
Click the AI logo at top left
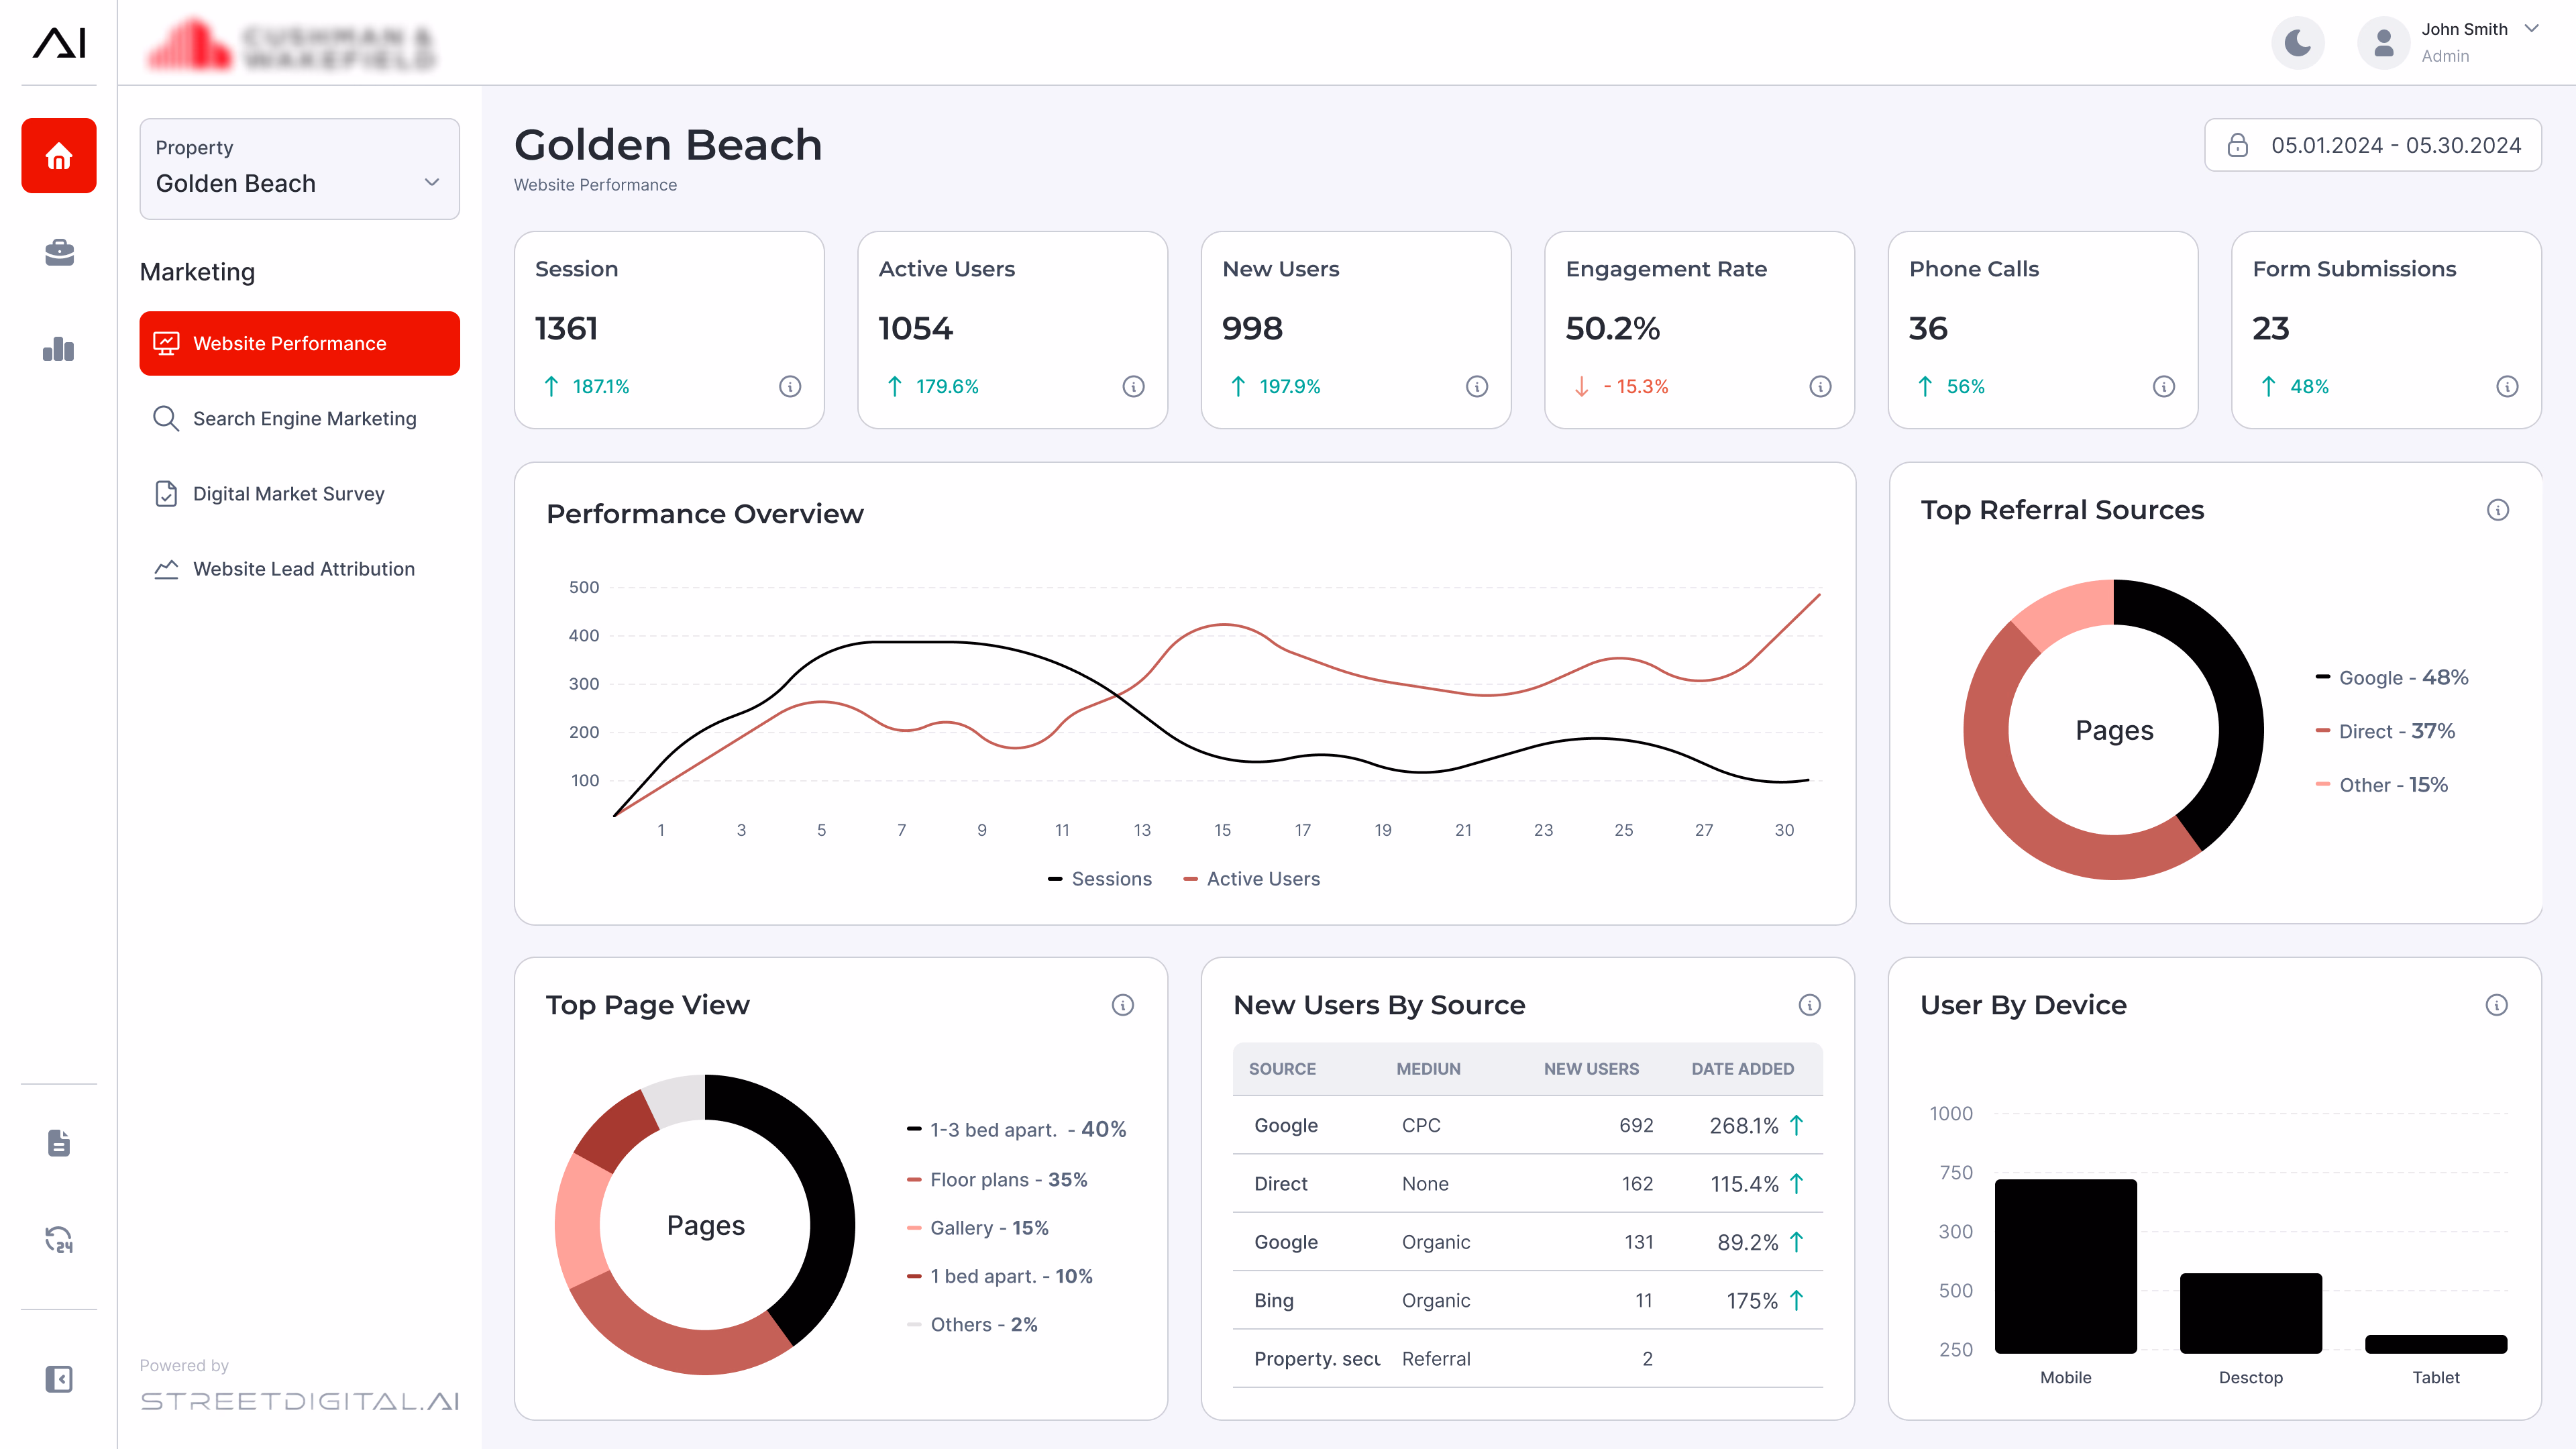pyautogui.click(x=59, y=43)
